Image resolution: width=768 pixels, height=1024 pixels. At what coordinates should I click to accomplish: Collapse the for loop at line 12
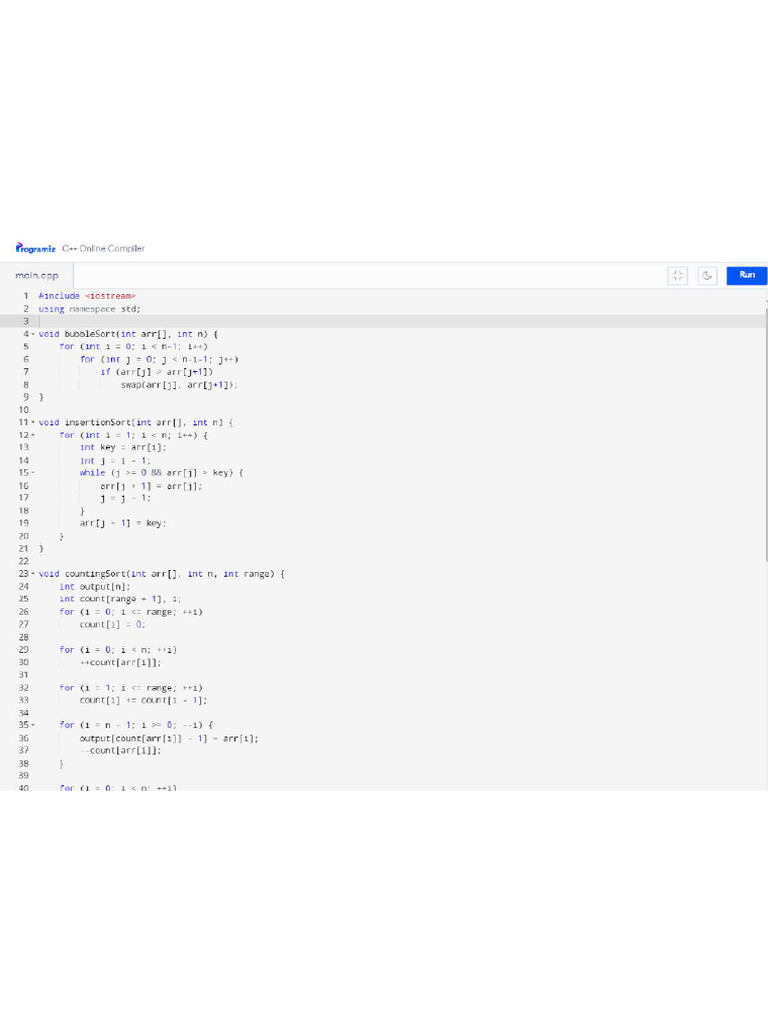click(x=33, y=435)
